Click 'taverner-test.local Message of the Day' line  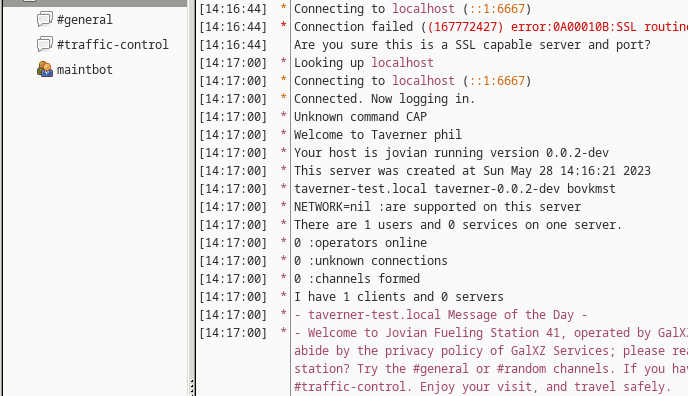[x=441, y=314]
